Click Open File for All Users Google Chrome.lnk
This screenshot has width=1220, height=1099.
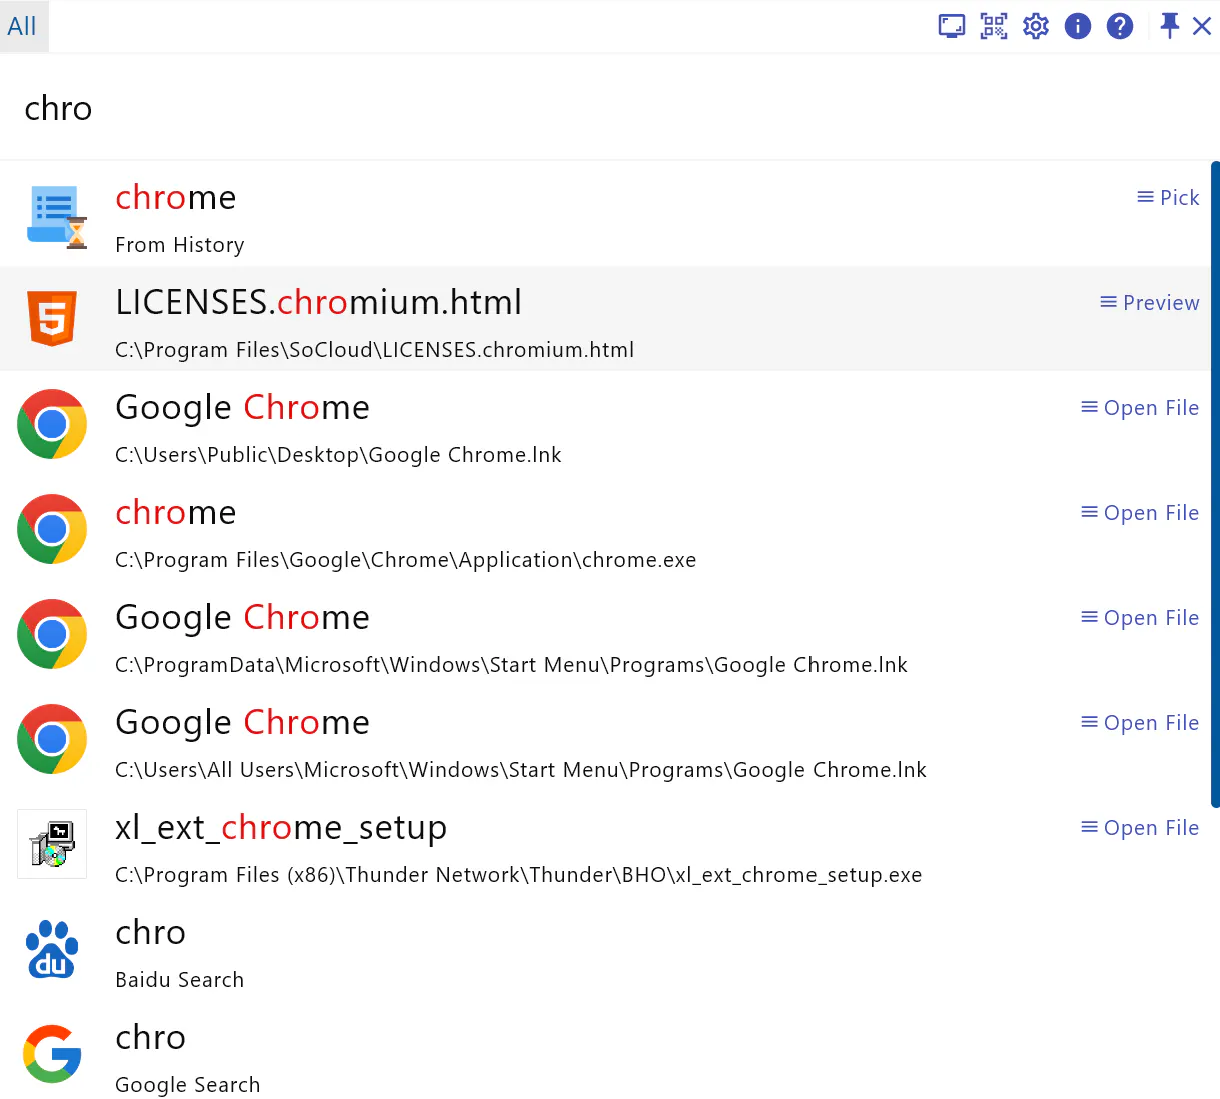(x=1140, y=723)
